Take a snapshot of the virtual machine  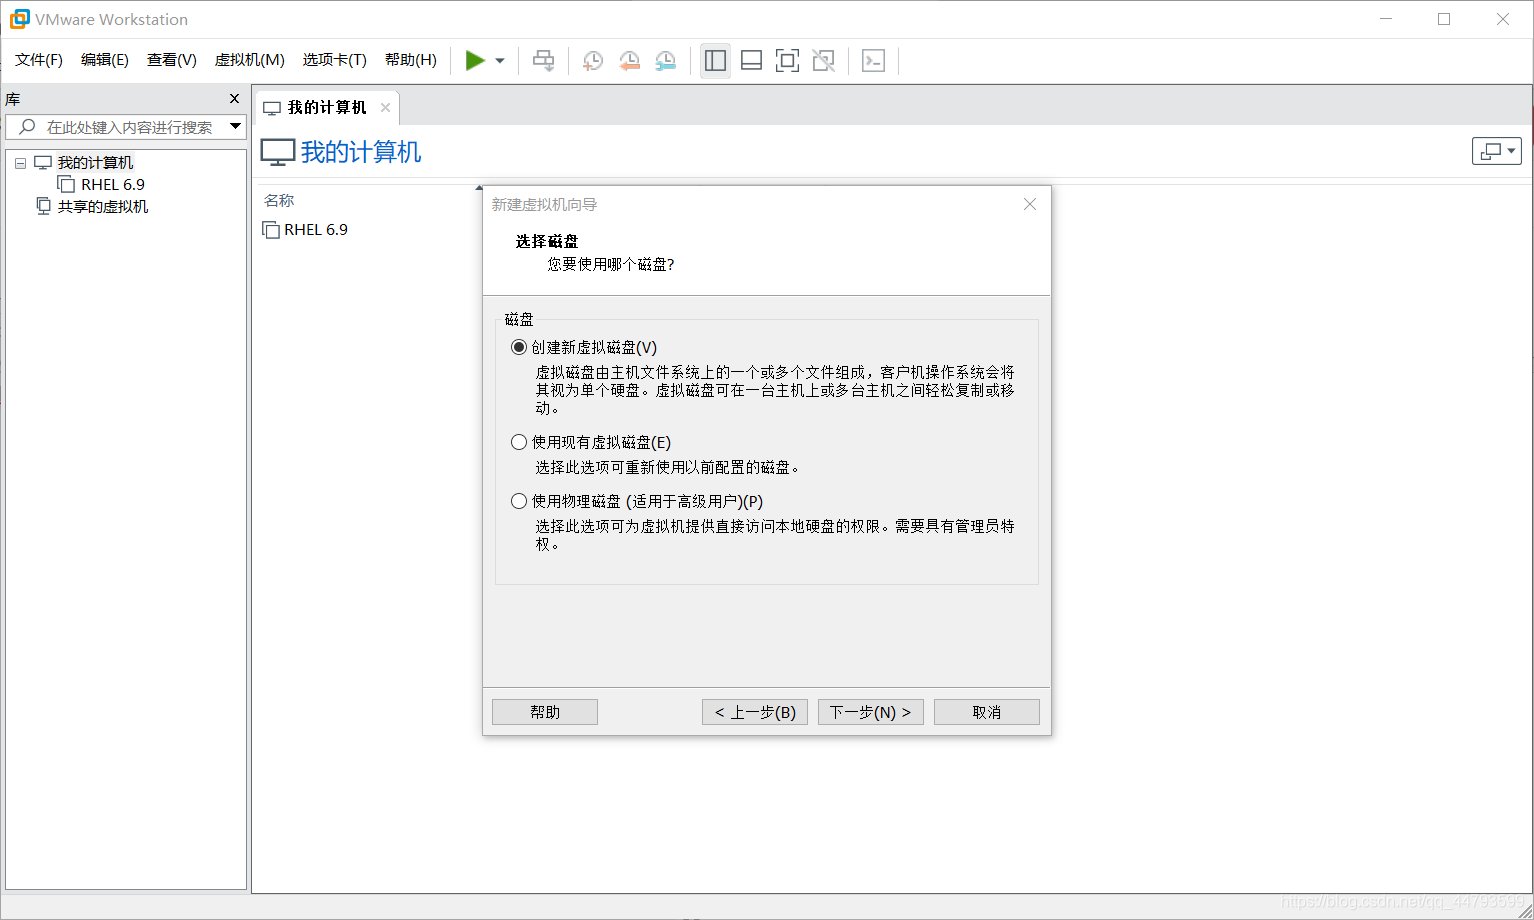click(592, 60)
